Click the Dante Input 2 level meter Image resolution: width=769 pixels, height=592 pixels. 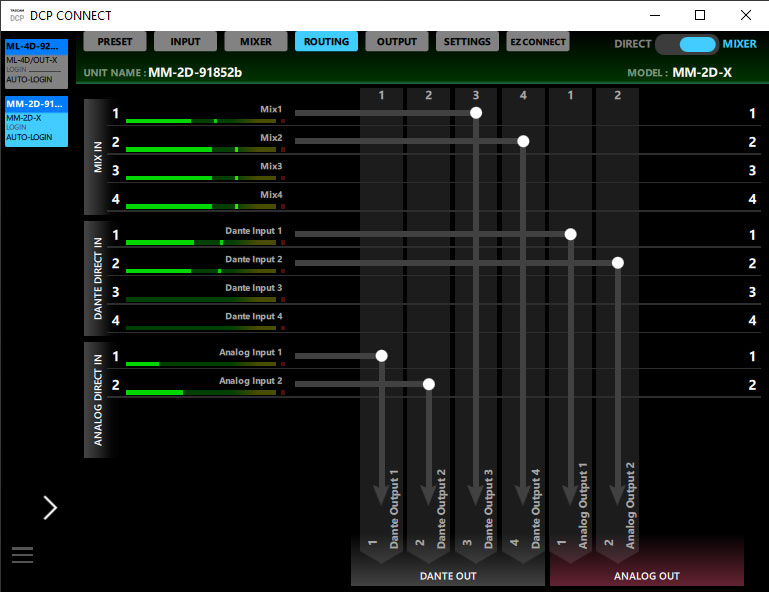tap(205, 271)
